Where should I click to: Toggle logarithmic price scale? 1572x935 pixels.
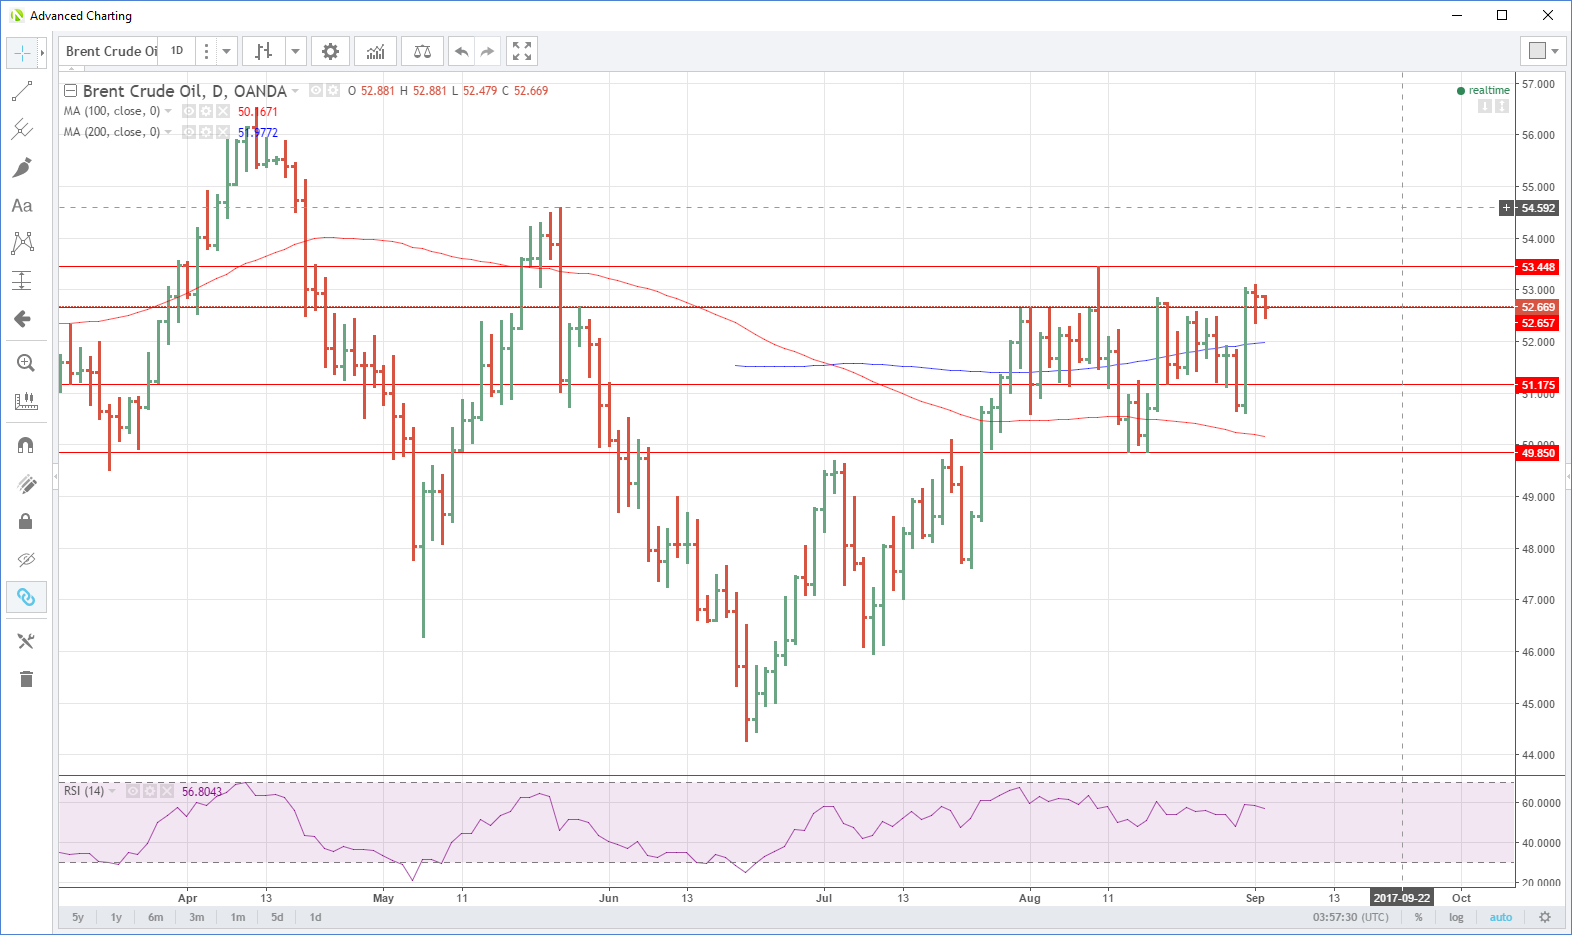1456,917
